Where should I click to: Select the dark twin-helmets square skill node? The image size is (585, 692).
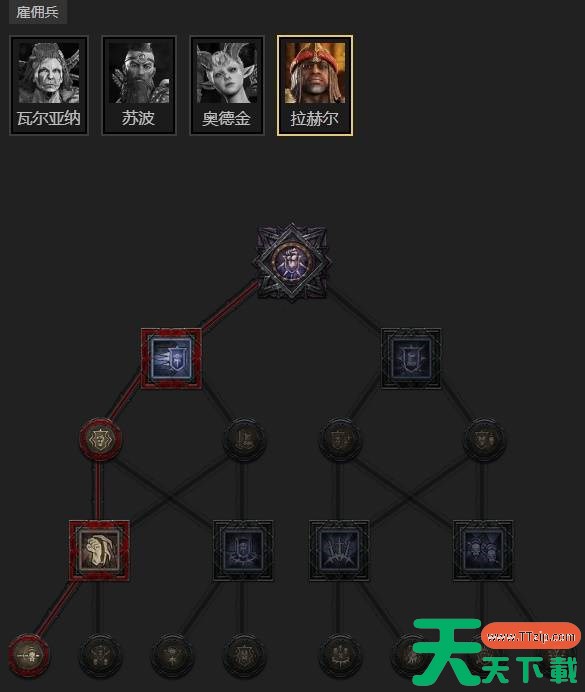tap(483, 550)
